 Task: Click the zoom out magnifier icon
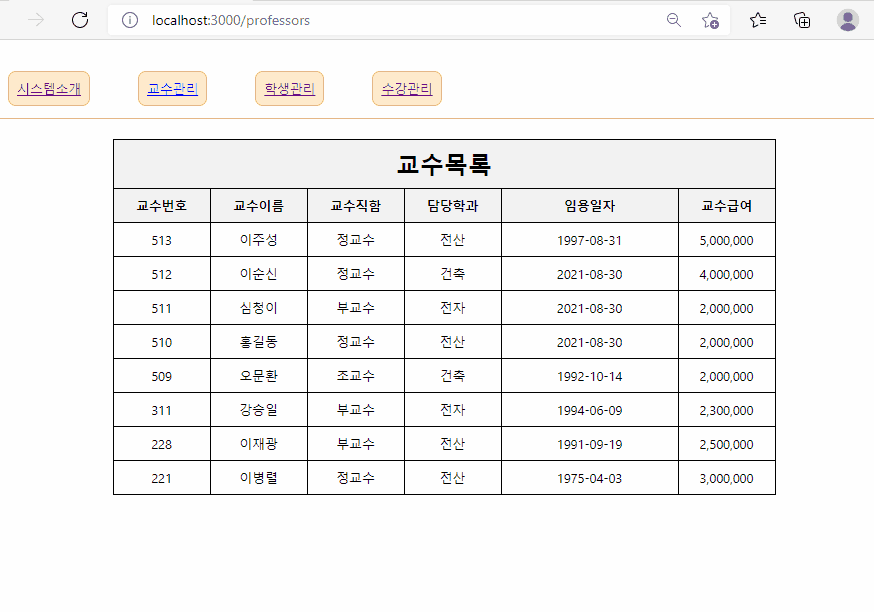(674, 20)
